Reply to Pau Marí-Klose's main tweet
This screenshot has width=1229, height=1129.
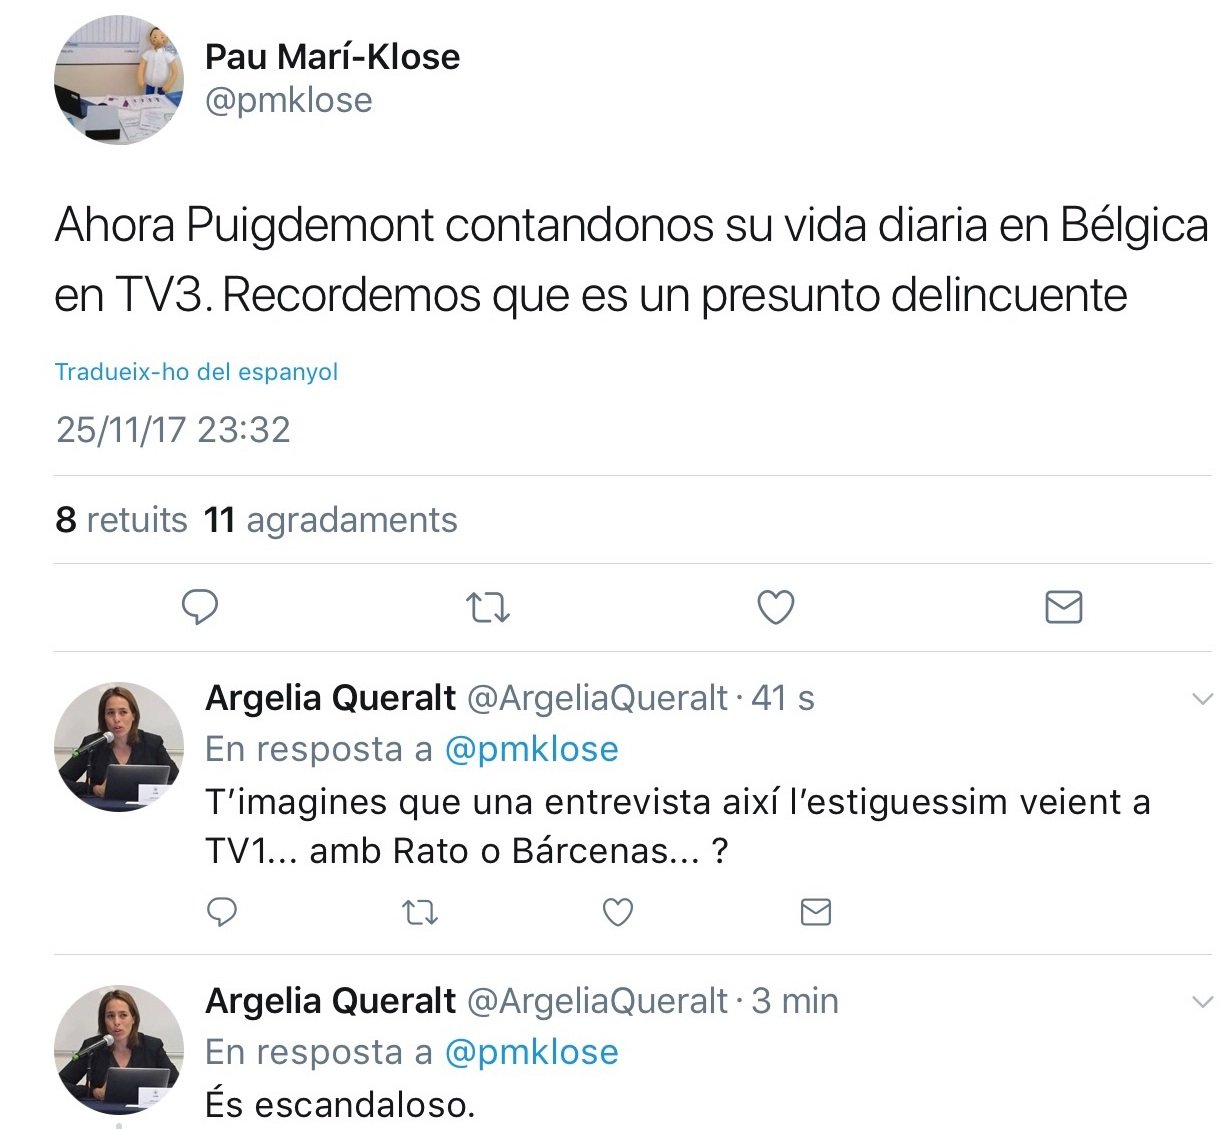click(200, 607)
